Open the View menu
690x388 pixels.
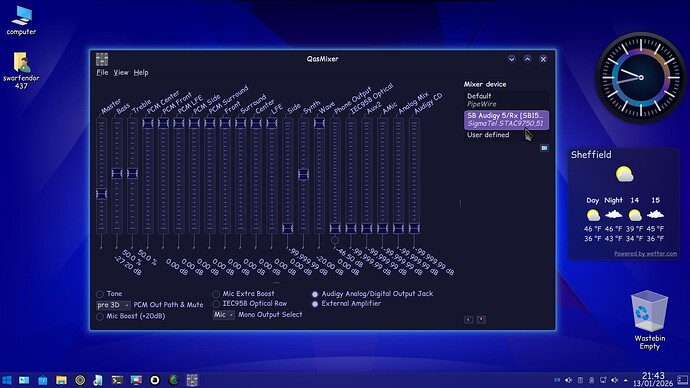[x=121, y=73]
